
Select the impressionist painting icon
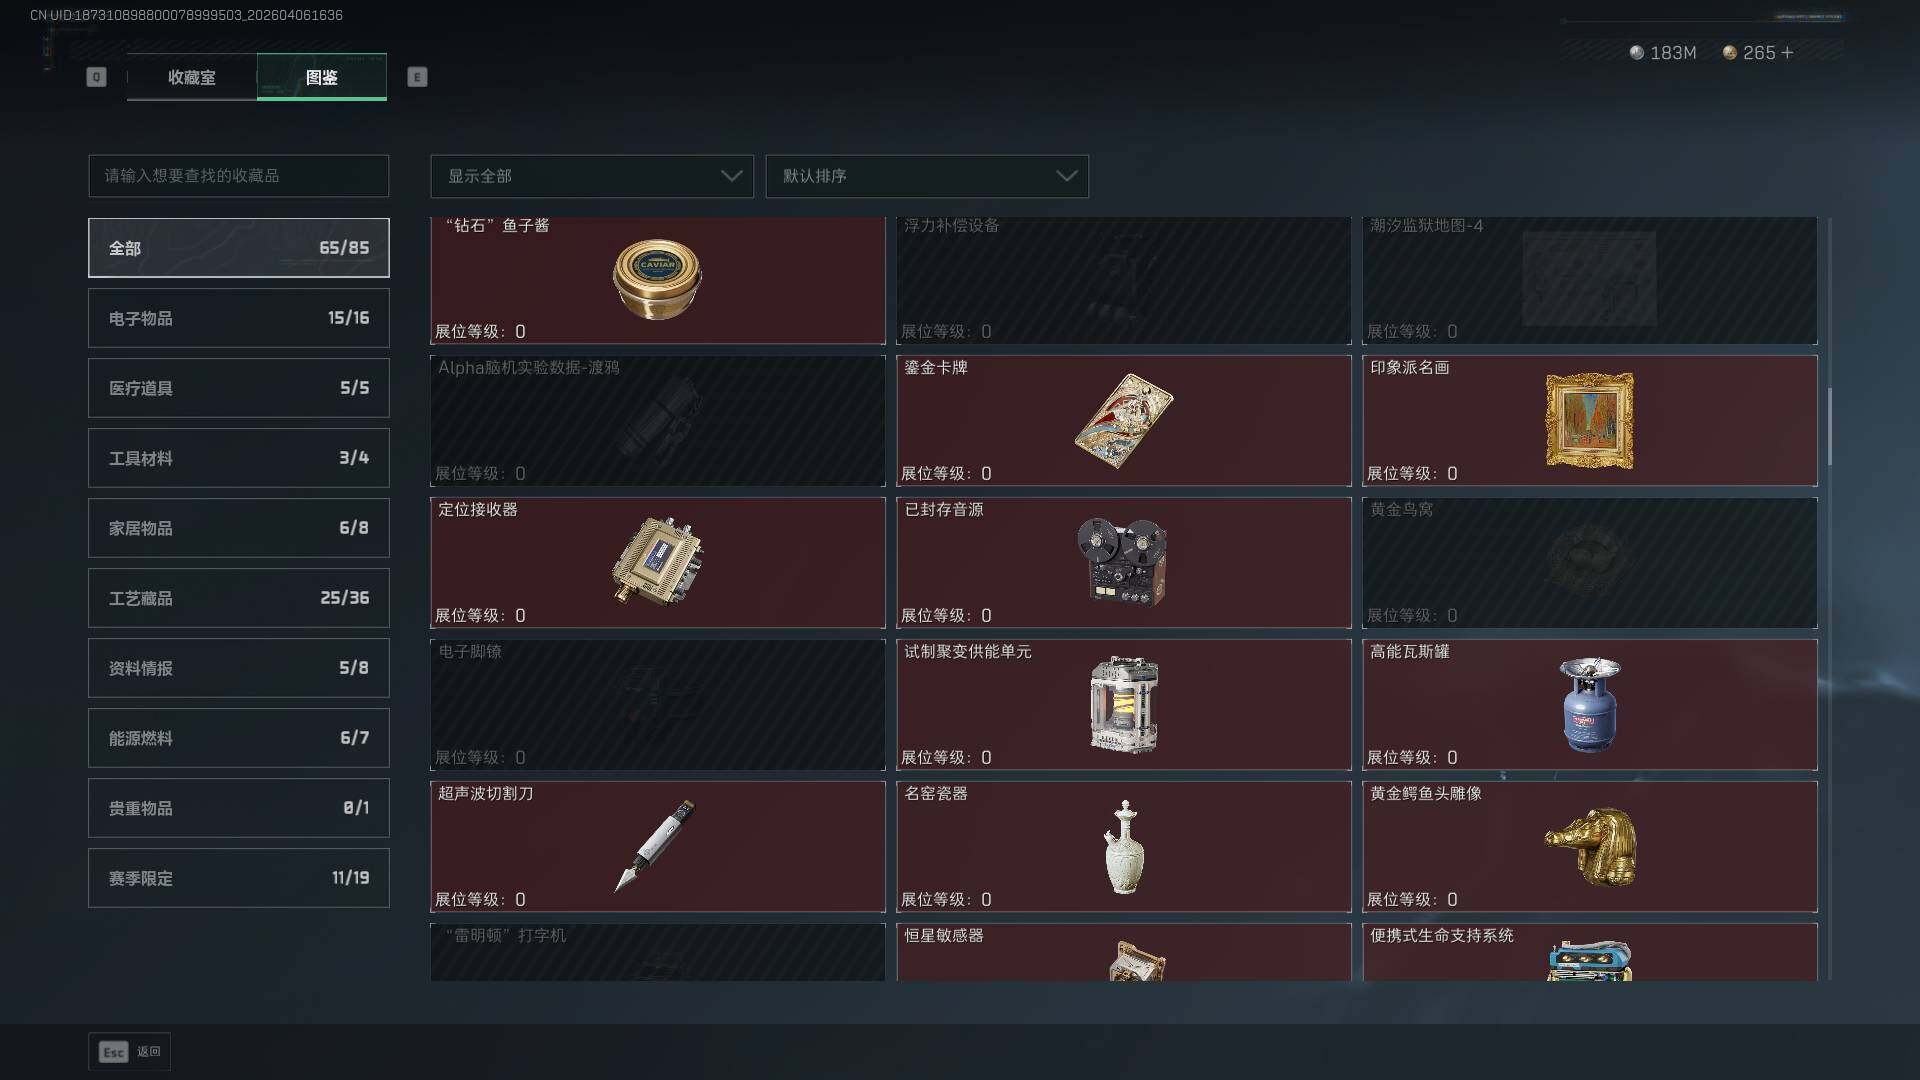point(1590,421)
